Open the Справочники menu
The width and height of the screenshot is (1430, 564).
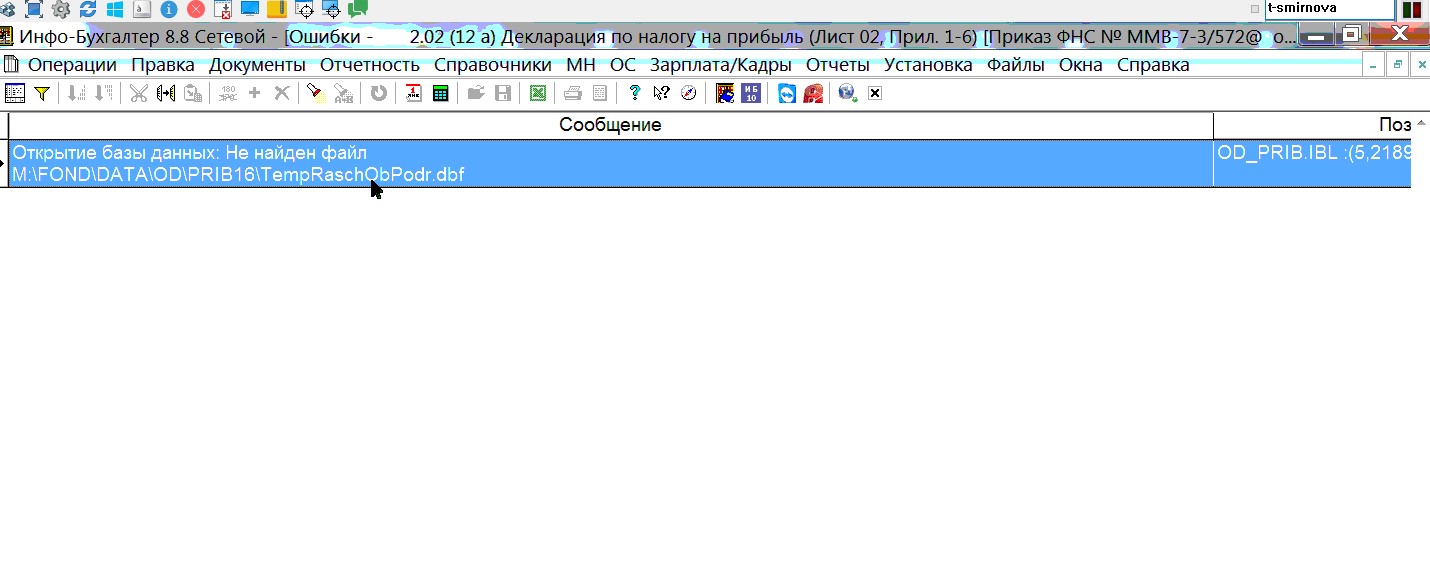[x=493, y=65]
